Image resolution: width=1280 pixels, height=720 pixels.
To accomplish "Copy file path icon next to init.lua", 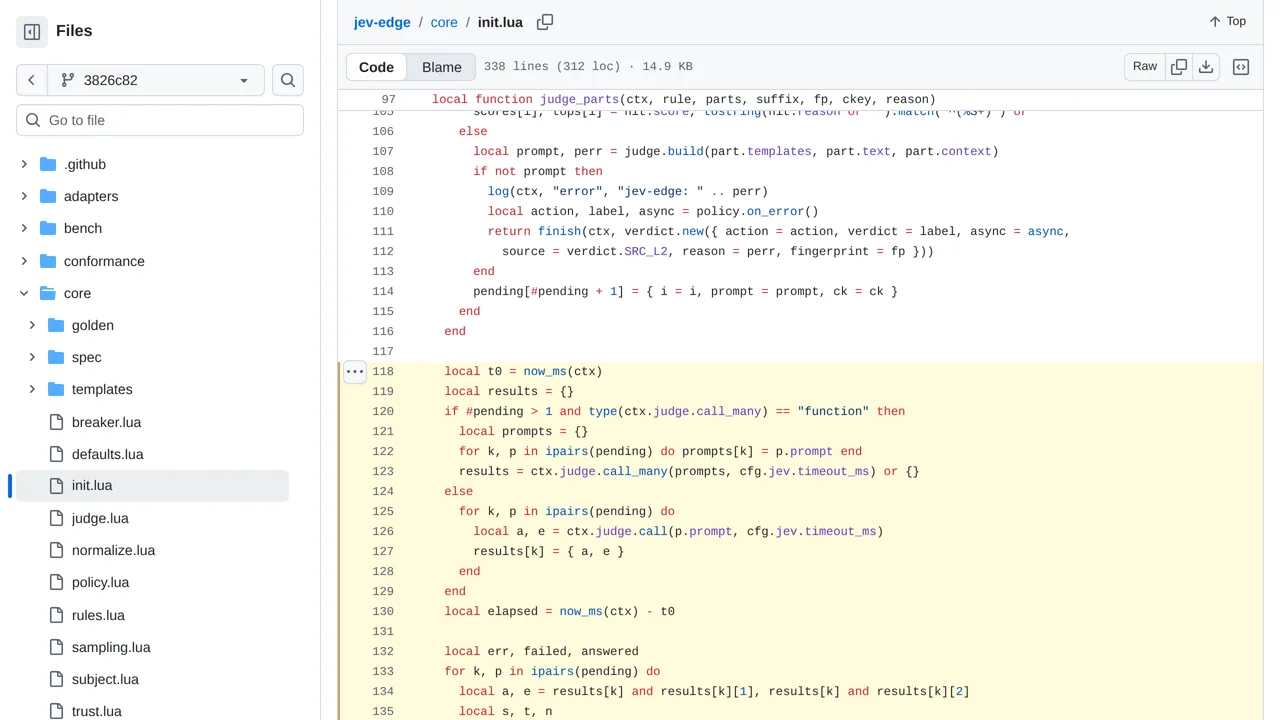I will tap(545, 22).
